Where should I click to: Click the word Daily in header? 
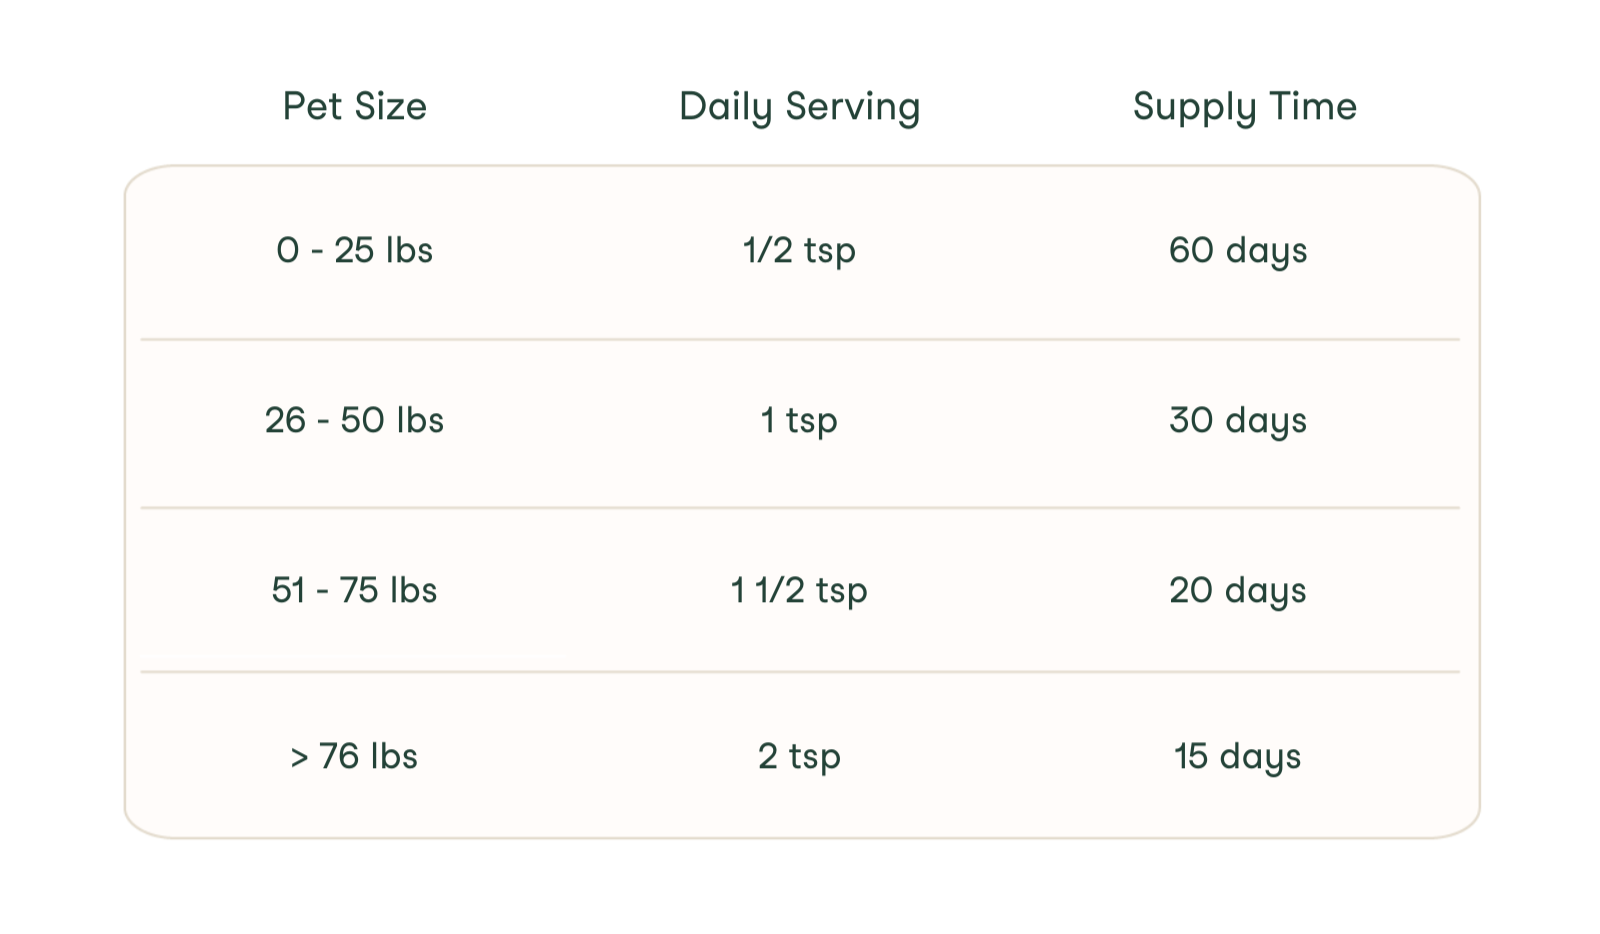(726, 108)
